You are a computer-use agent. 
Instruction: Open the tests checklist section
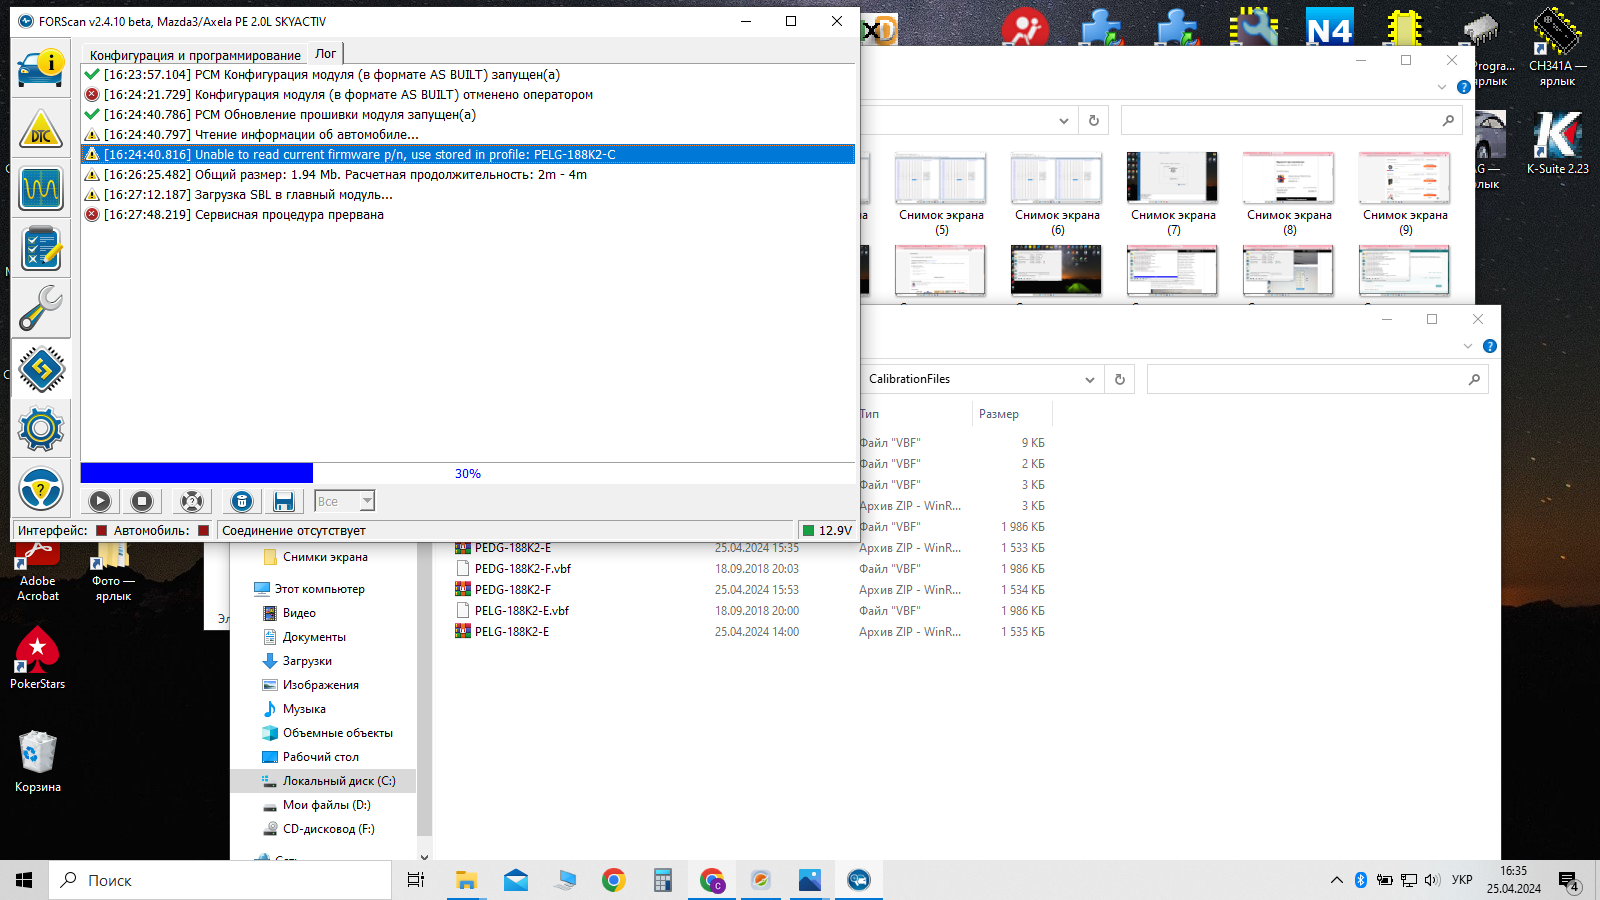[41, 249]
